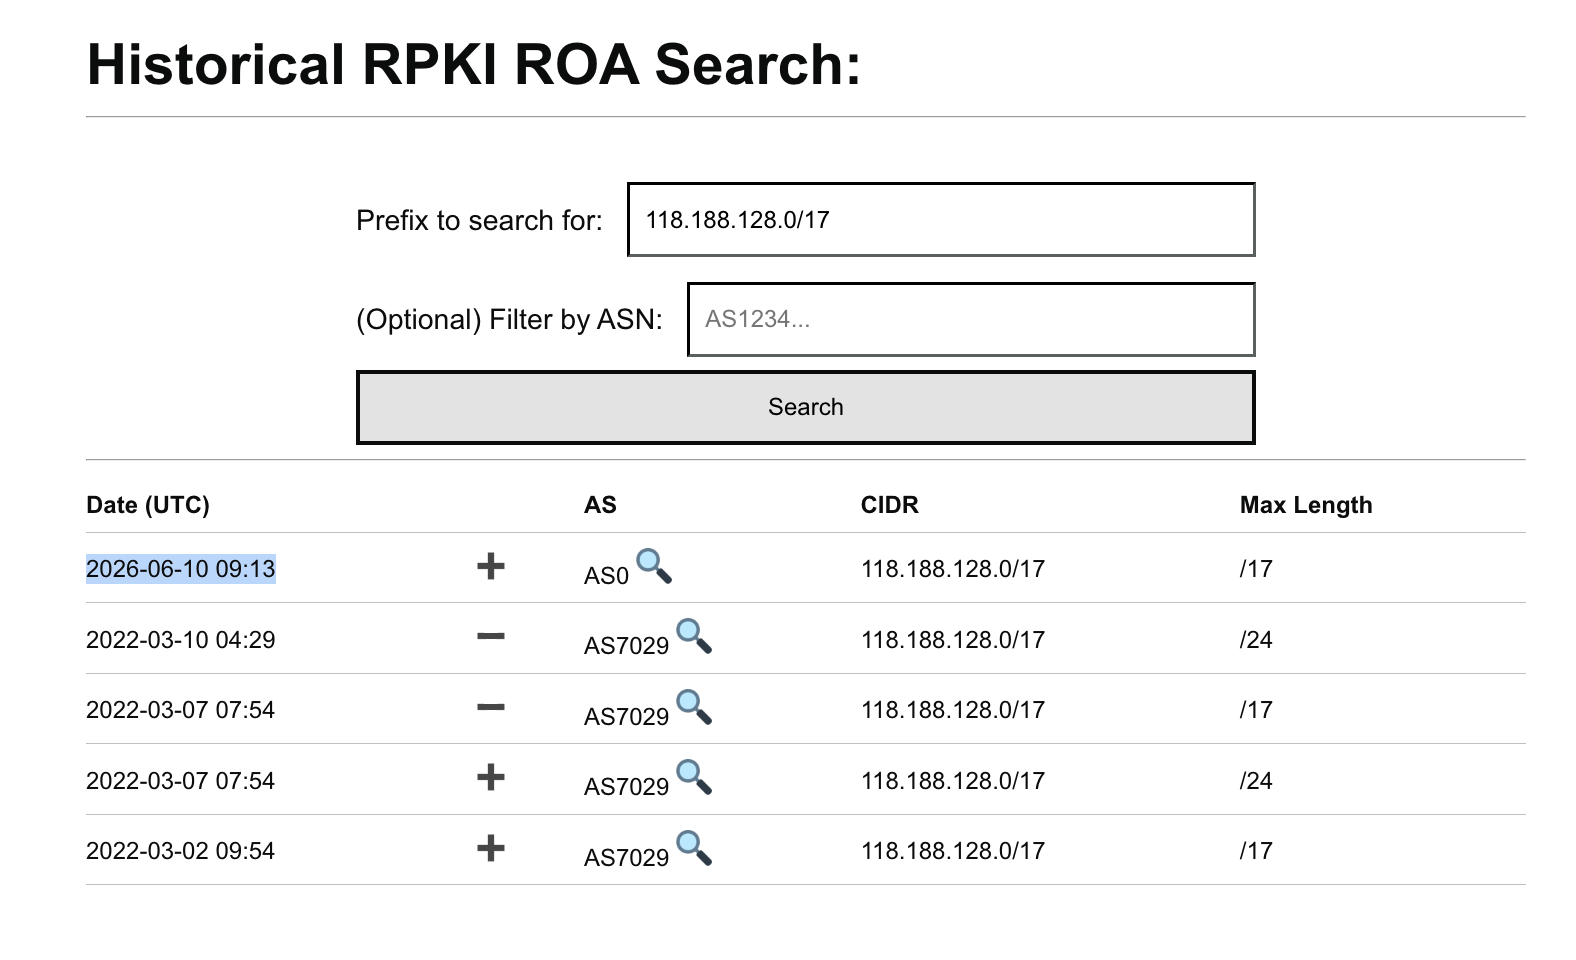Click the Date (UTC) column header
Viewport: 1576px width, 960px height.
[x=148, y=505]
